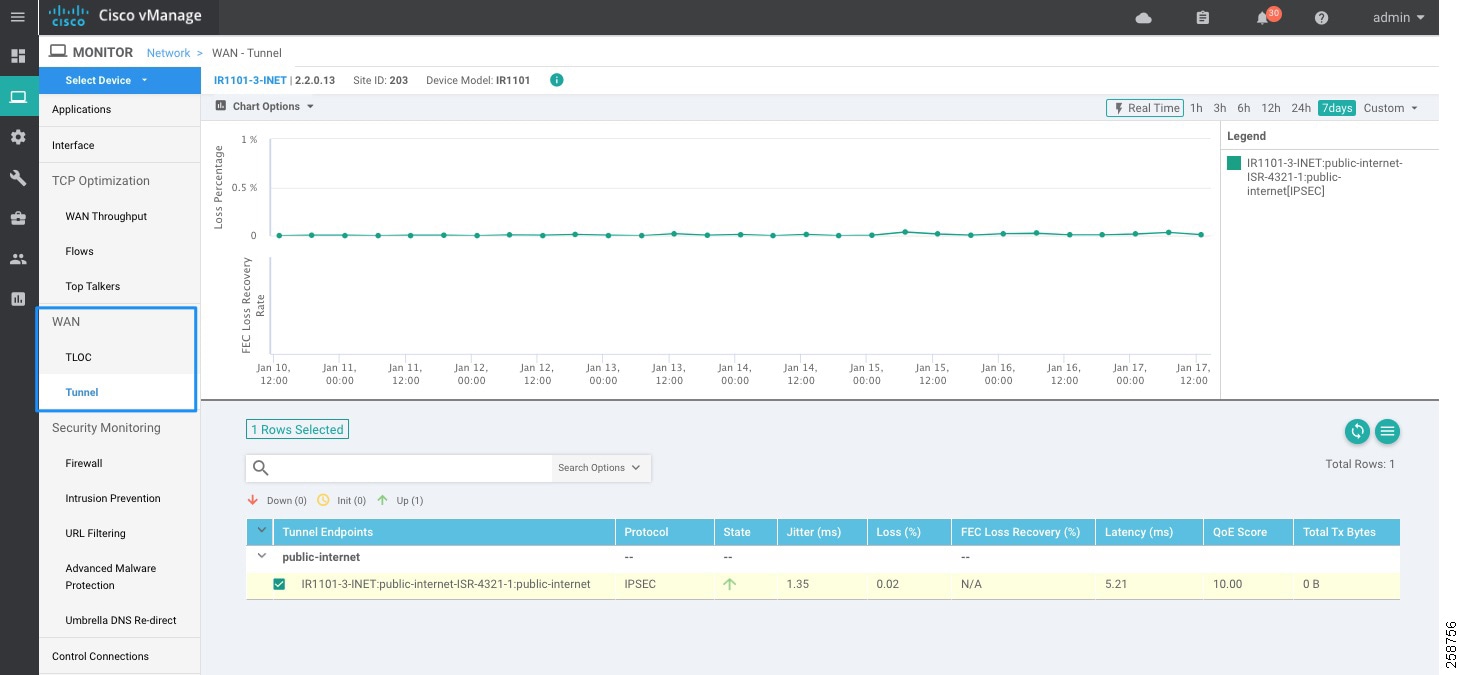
Task: Open the table columns menu button
Action: pos(1387,431)
